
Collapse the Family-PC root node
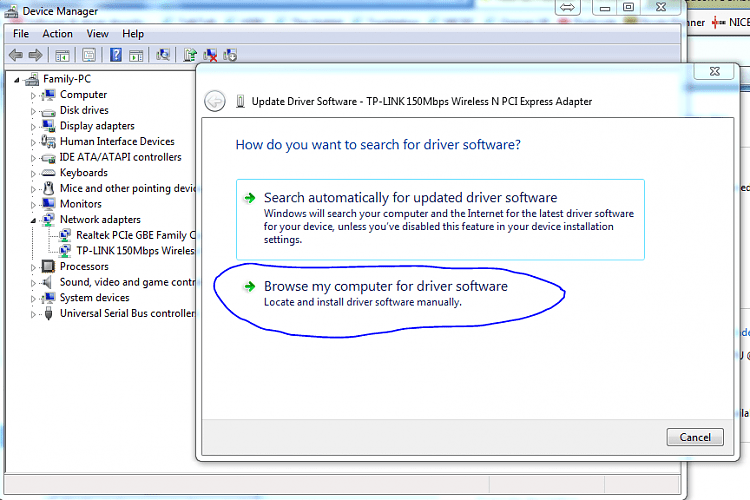(x=17, y=80)
